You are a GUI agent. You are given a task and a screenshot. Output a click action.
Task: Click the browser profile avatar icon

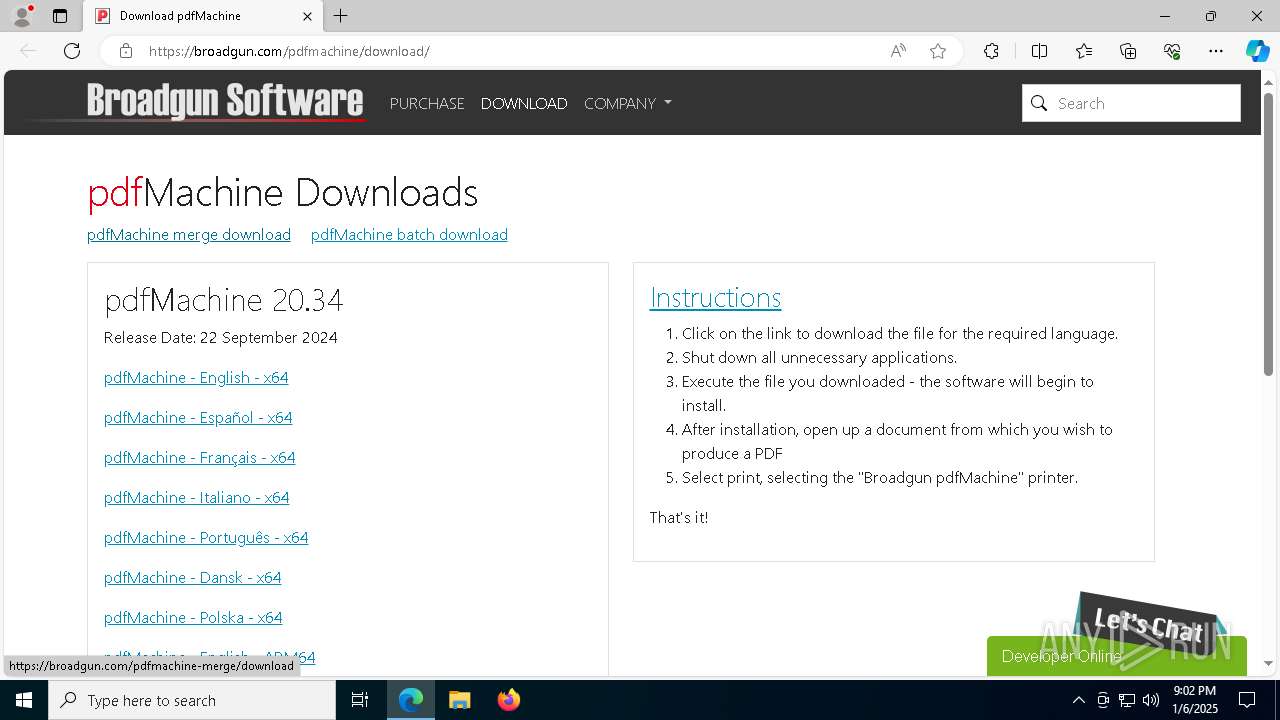click(22, 16)
